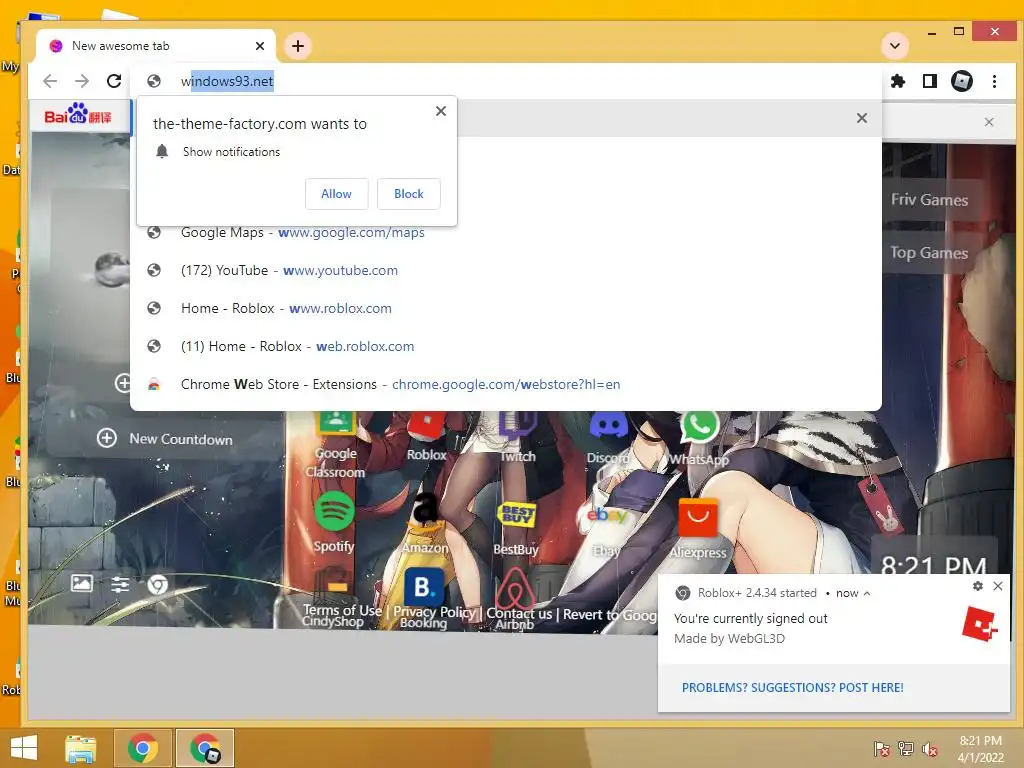The image size is (1024, 768).
Task: Close the notification permission popup
Action: [x=441, y=111]
